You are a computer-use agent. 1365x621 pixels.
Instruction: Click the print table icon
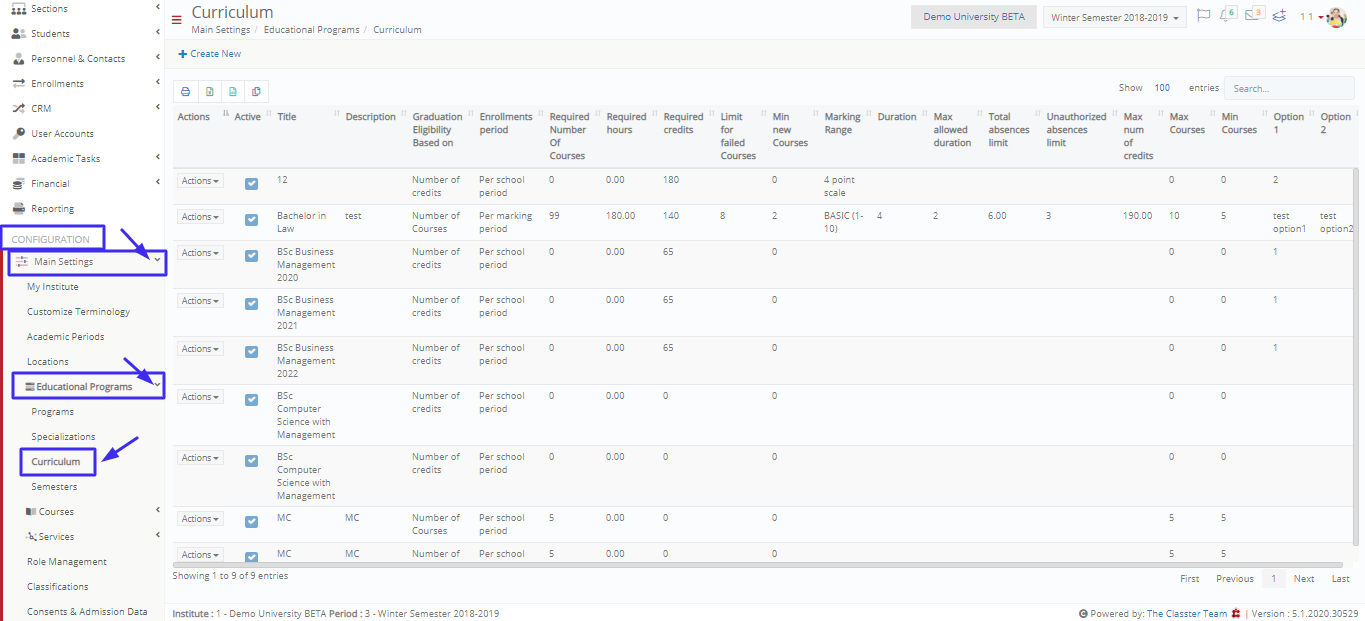(185, 92)
